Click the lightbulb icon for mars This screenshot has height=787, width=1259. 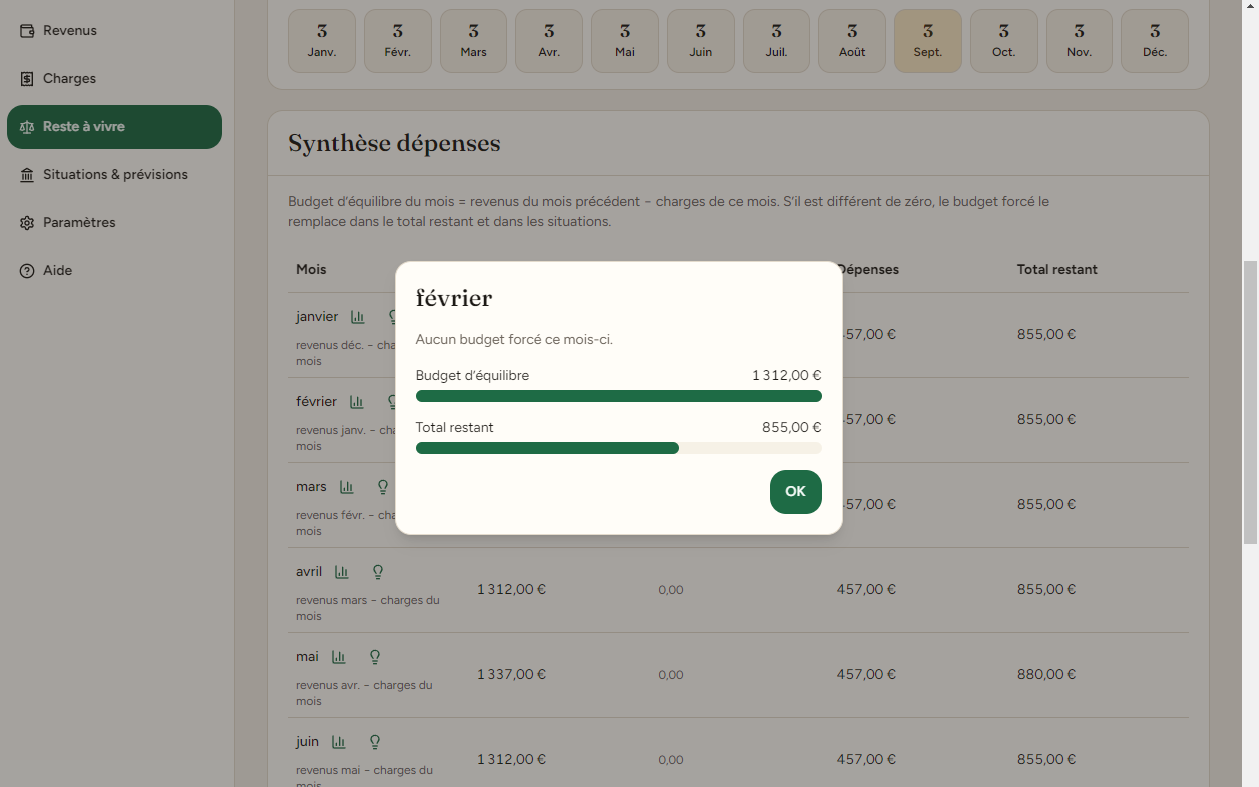point(382,487)
